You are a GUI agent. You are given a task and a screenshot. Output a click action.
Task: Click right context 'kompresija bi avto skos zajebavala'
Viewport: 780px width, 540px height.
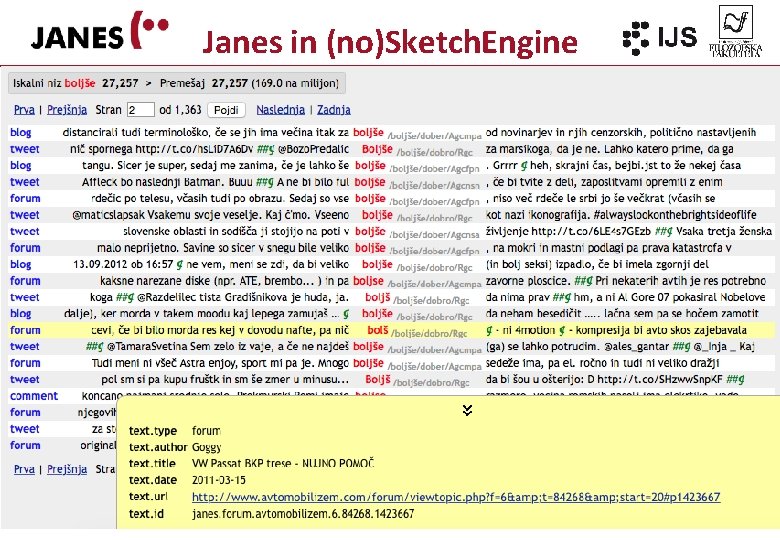[x=661, y=330]
